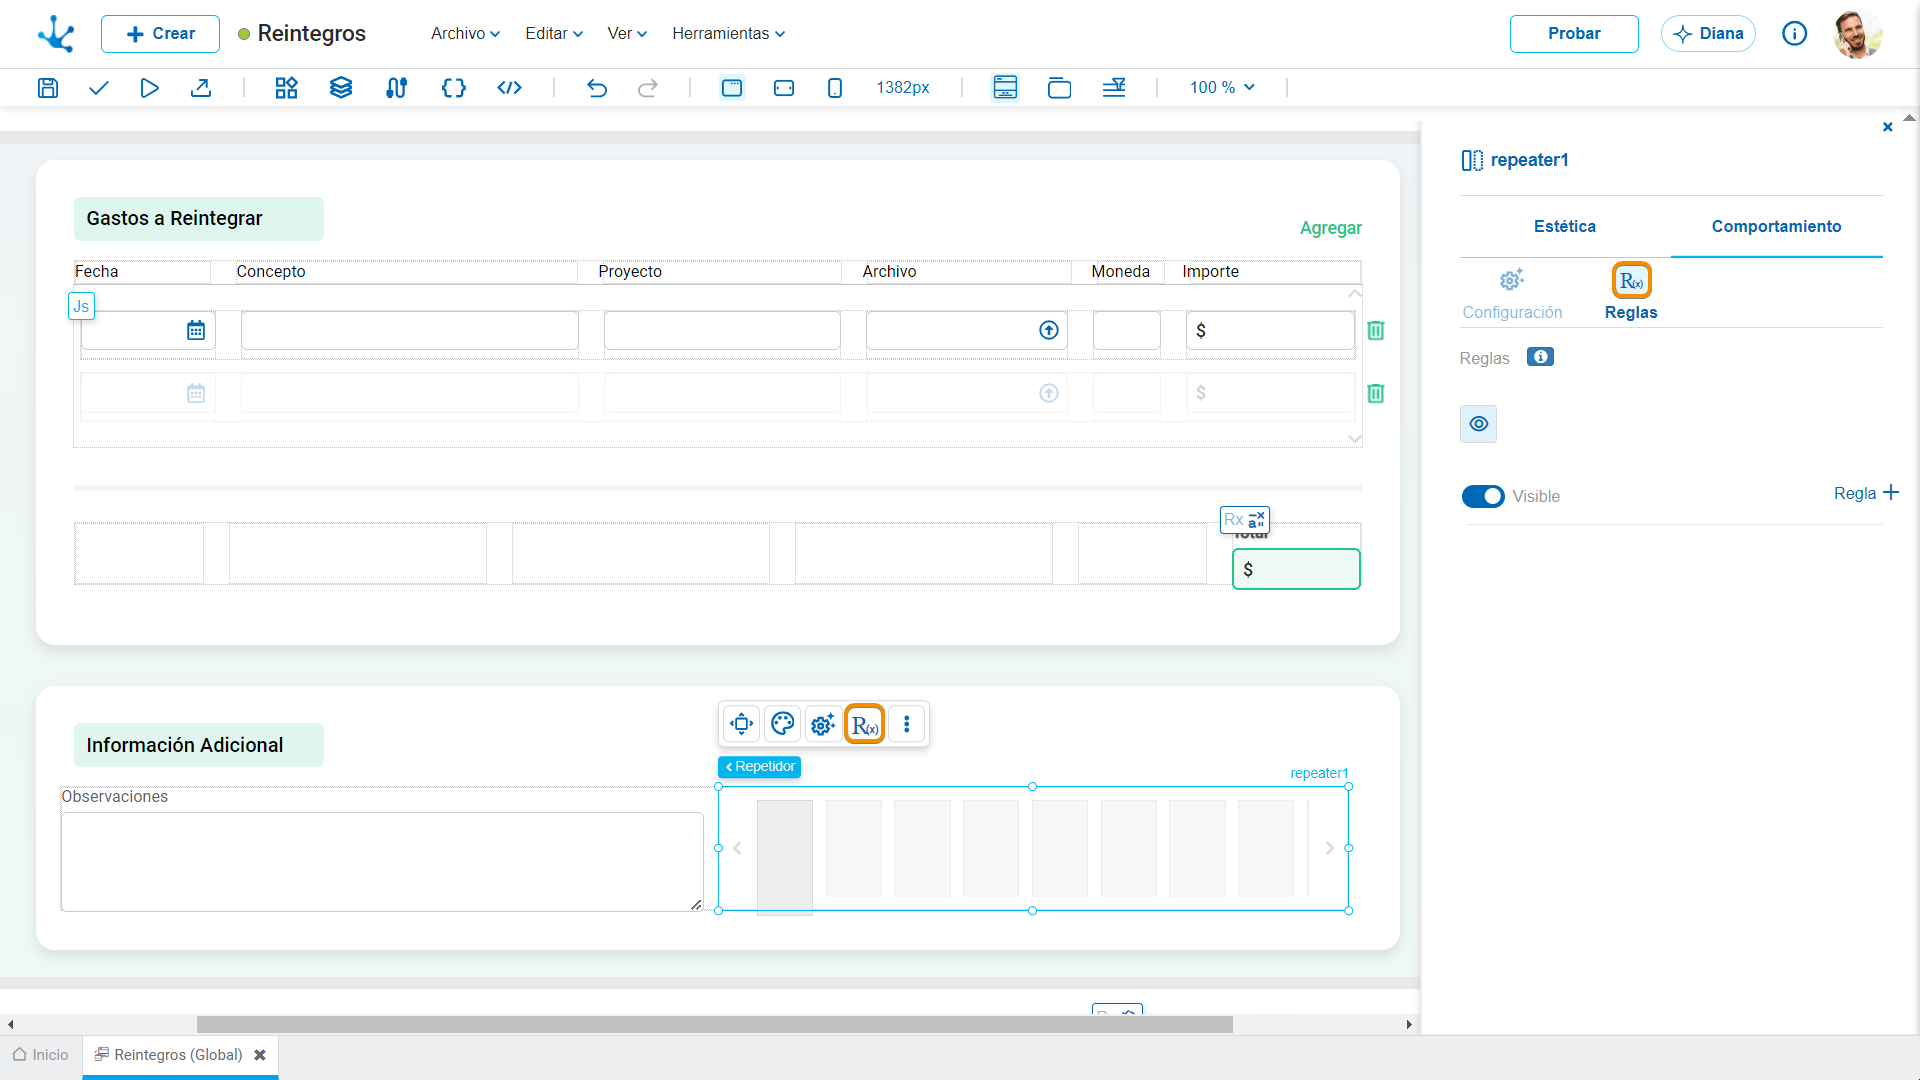Click the eye visibility rule button

(x=1479, y=424)
